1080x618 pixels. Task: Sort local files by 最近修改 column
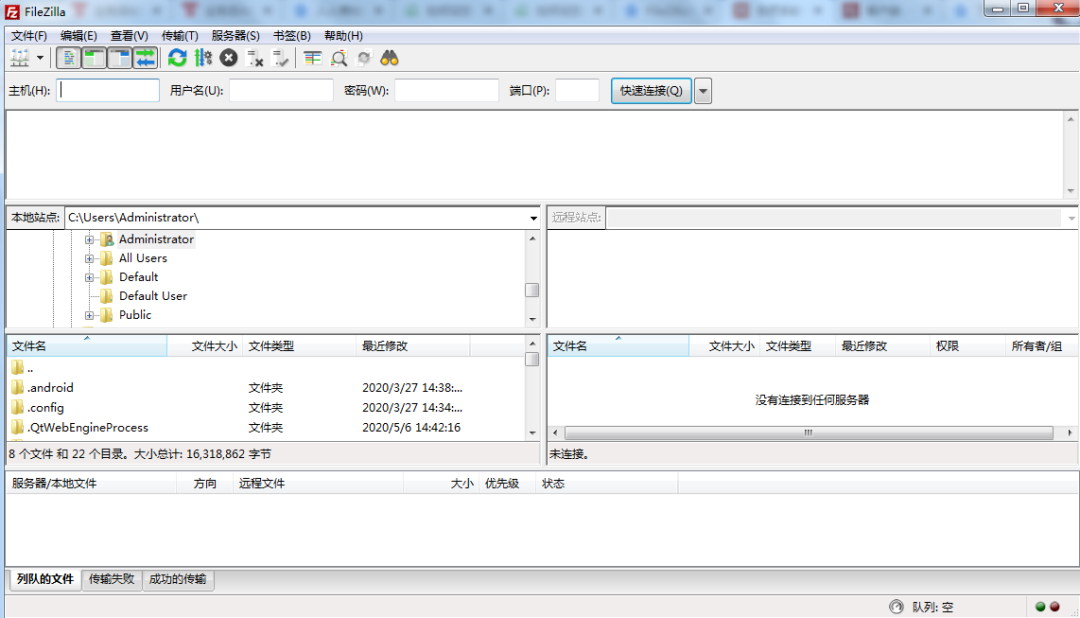413,346
